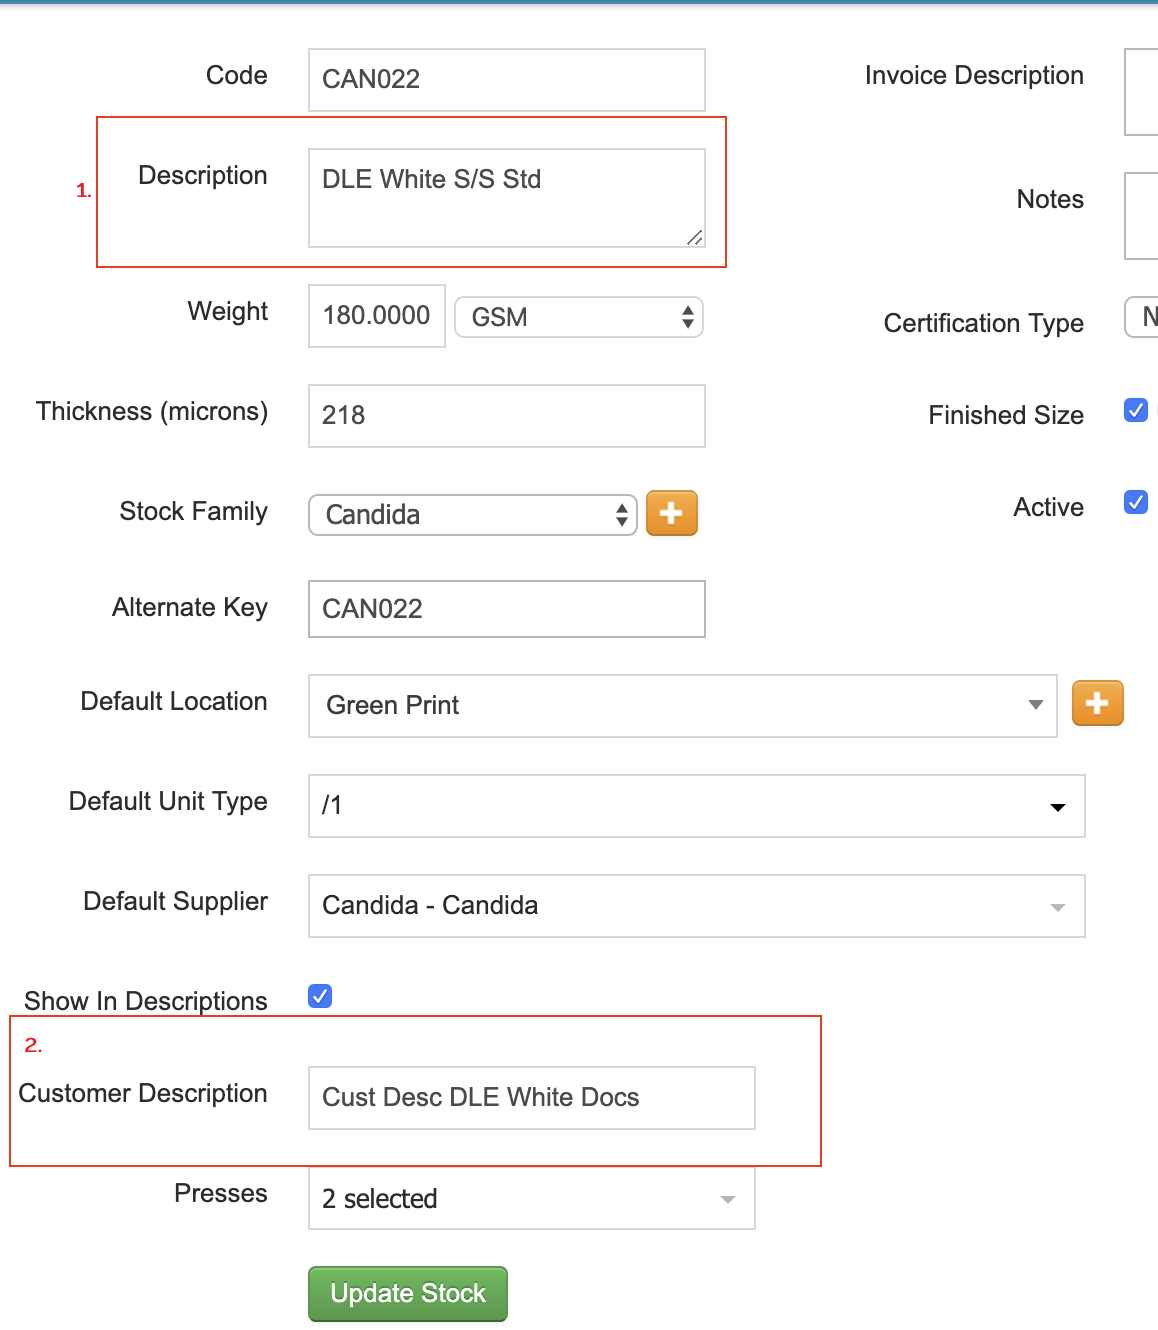Click the add Stock Family plus icon
The image size is (1158, 1330).
[x=671, y=514]
